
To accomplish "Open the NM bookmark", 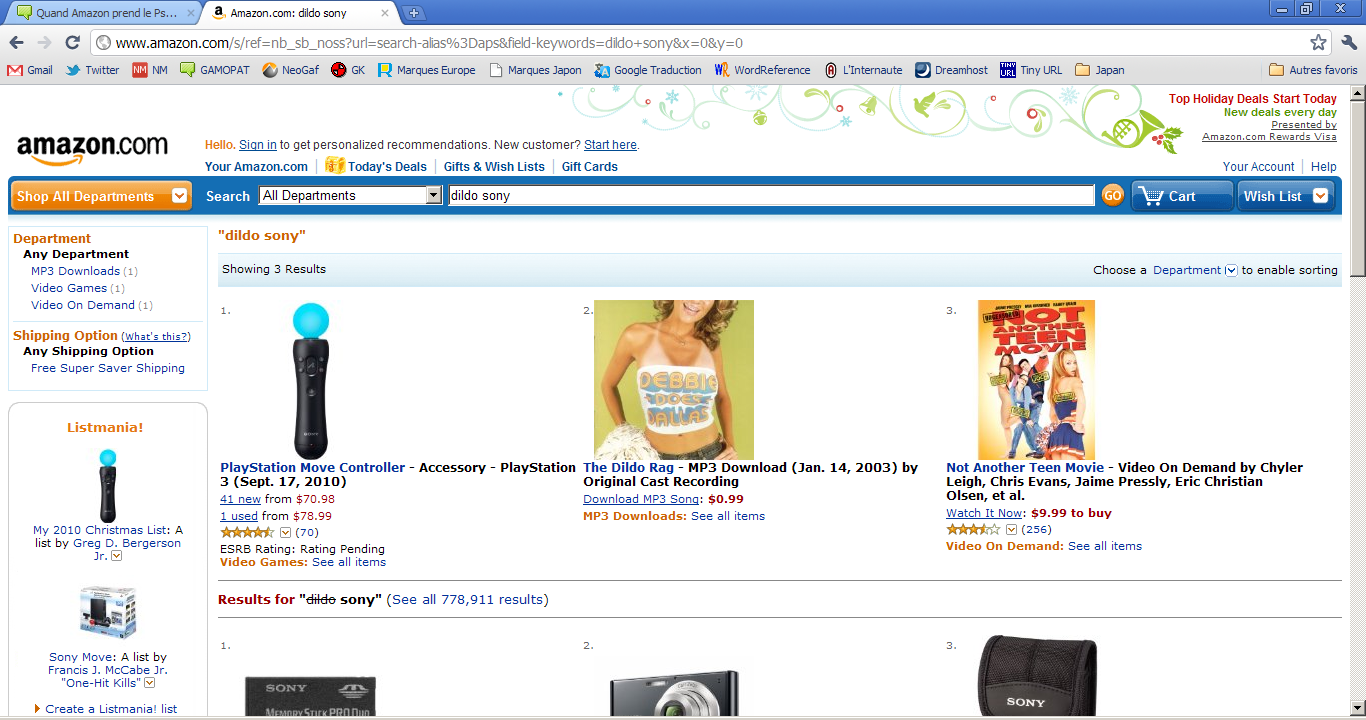I will tap(150, 70).
